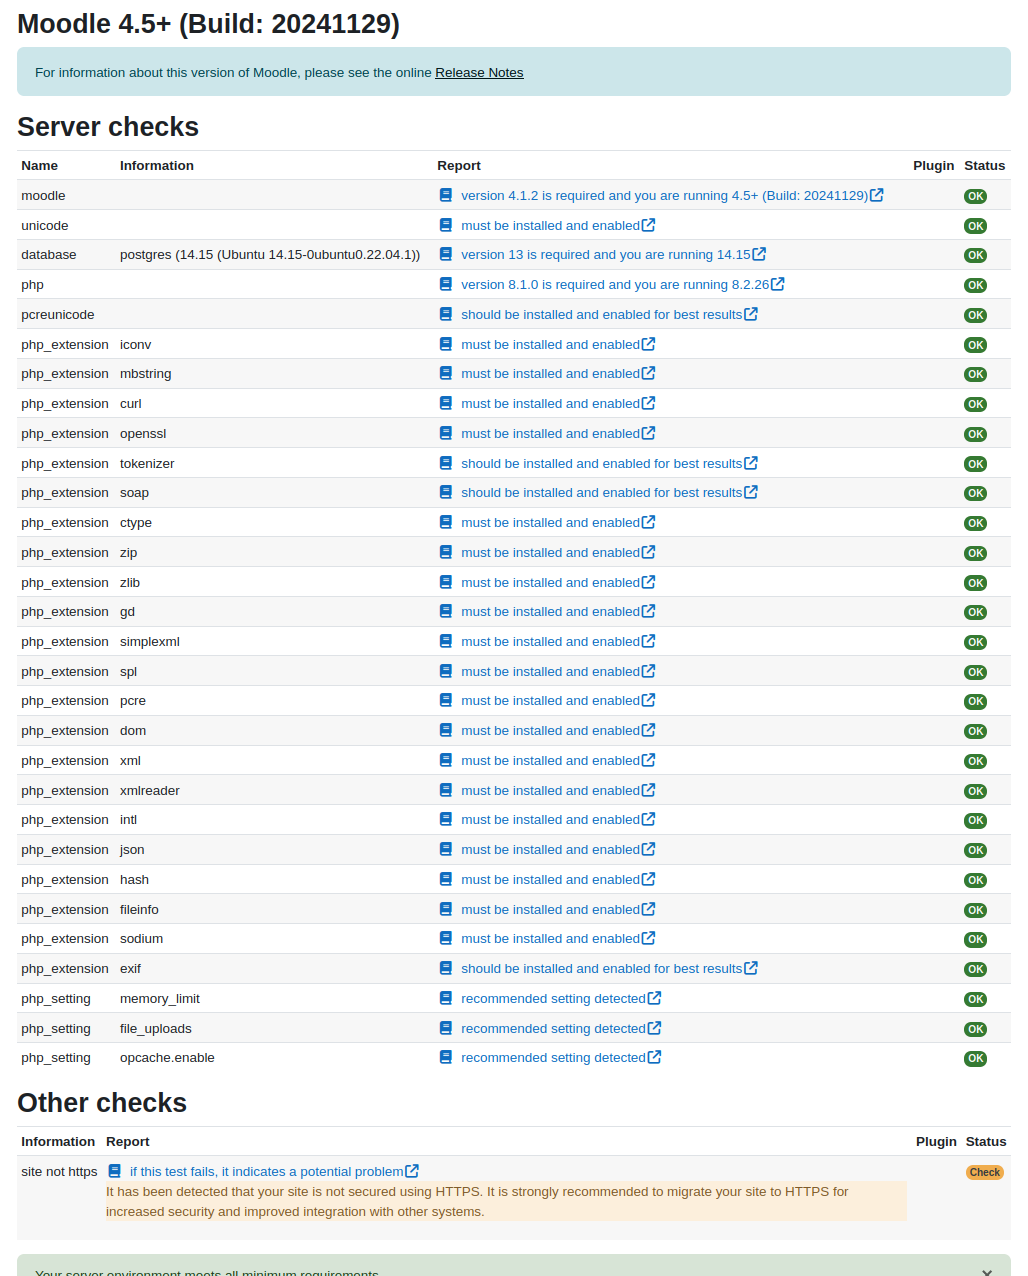Screen dimensions: 1028x1276
Task: Click the 'site not https' information cell
Action: pyautogui.click(x=59, y=1172)
